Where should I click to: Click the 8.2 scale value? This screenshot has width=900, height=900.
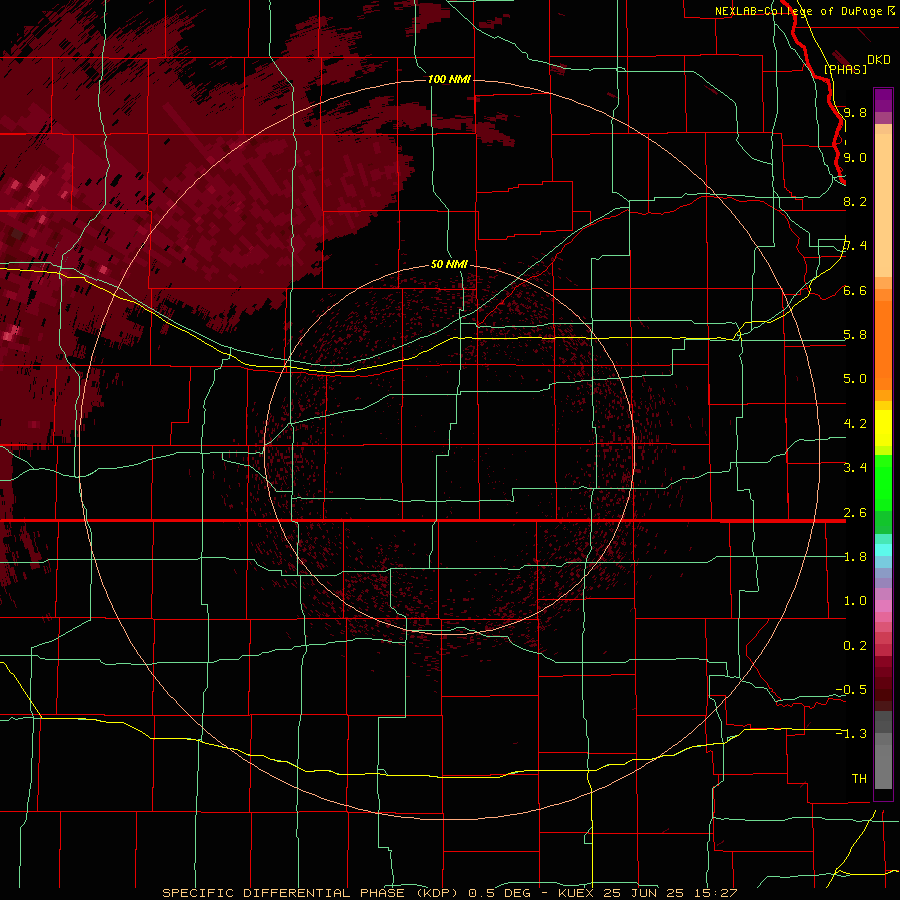(x=855, y=201)
